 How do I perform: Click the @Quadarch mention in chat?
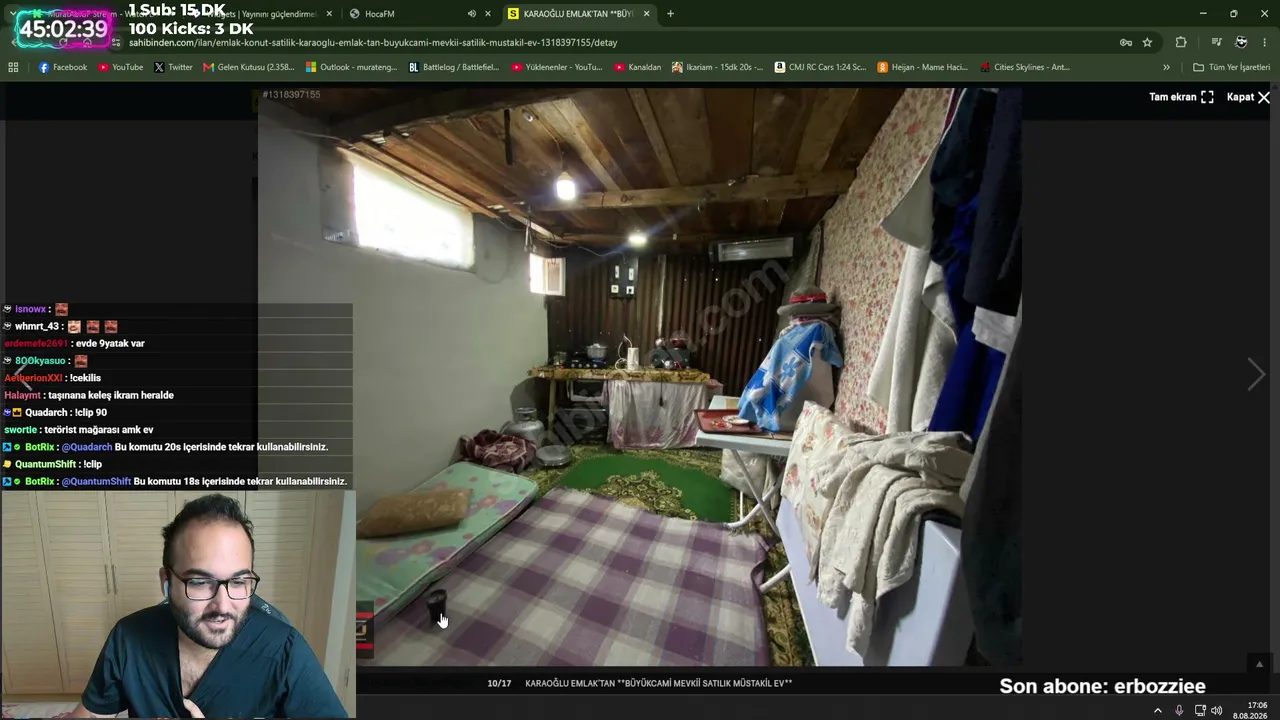(87, 447)
